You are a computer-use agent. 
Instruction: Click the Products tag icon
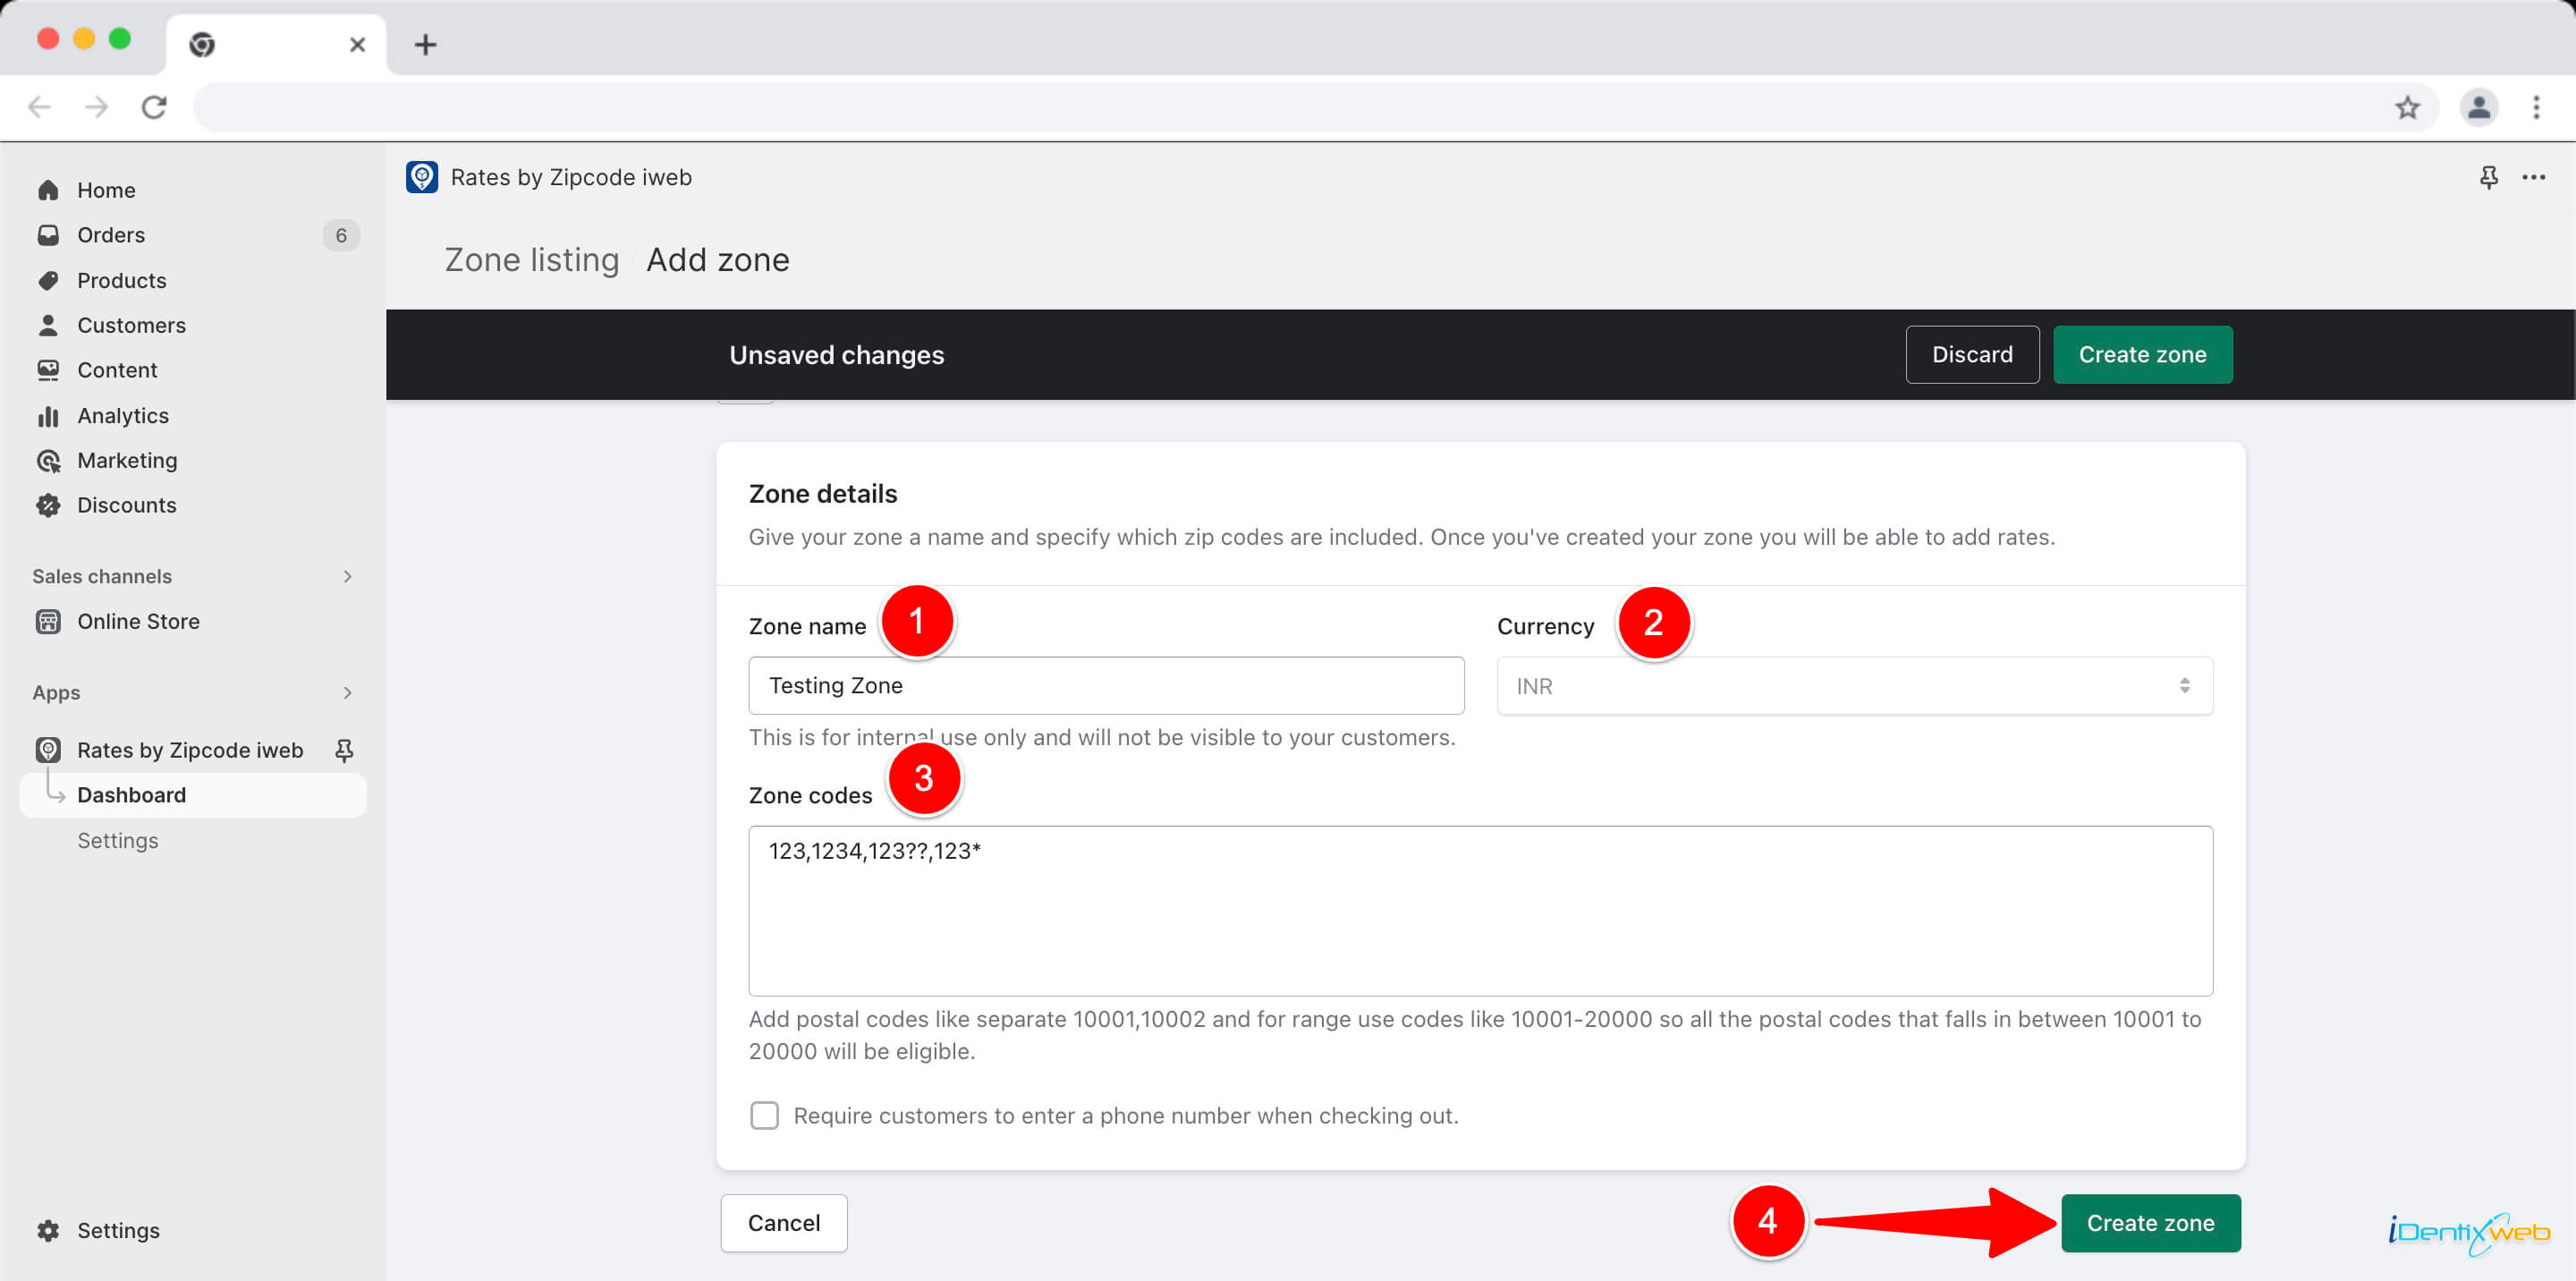48,280
